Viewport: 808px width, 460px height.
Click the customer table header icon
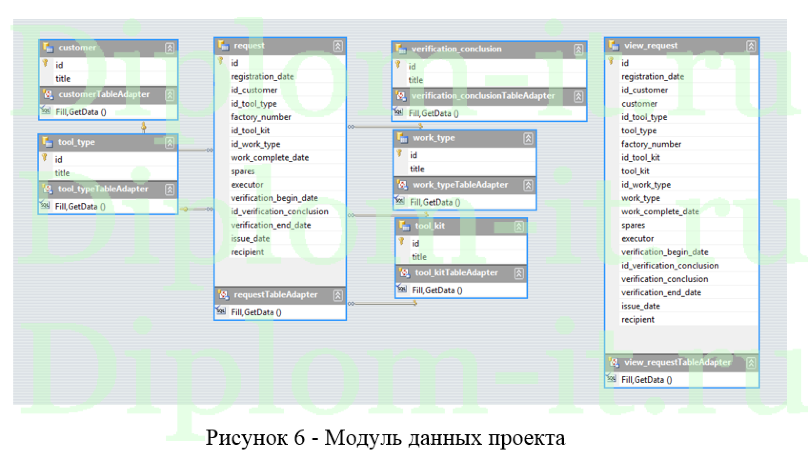(x=47, y=47)
